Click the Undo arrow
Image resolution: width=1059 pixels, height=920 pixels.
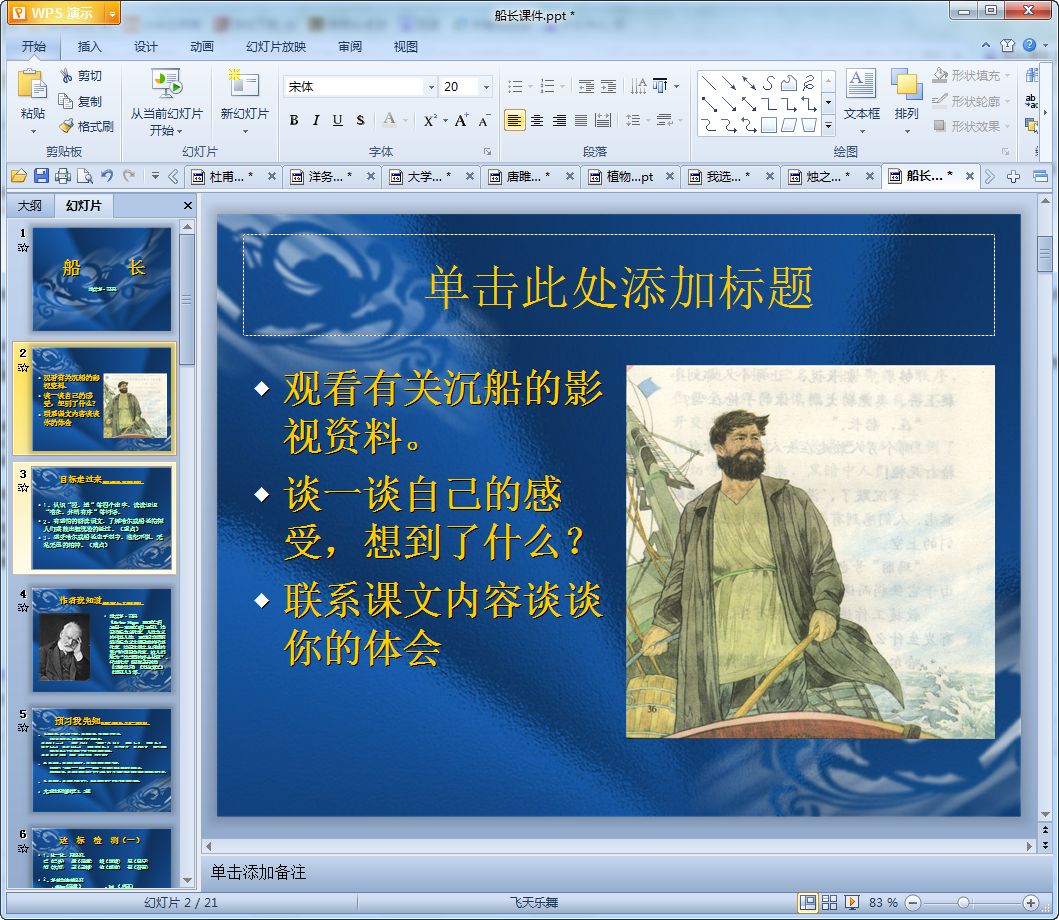coord(107,176)
